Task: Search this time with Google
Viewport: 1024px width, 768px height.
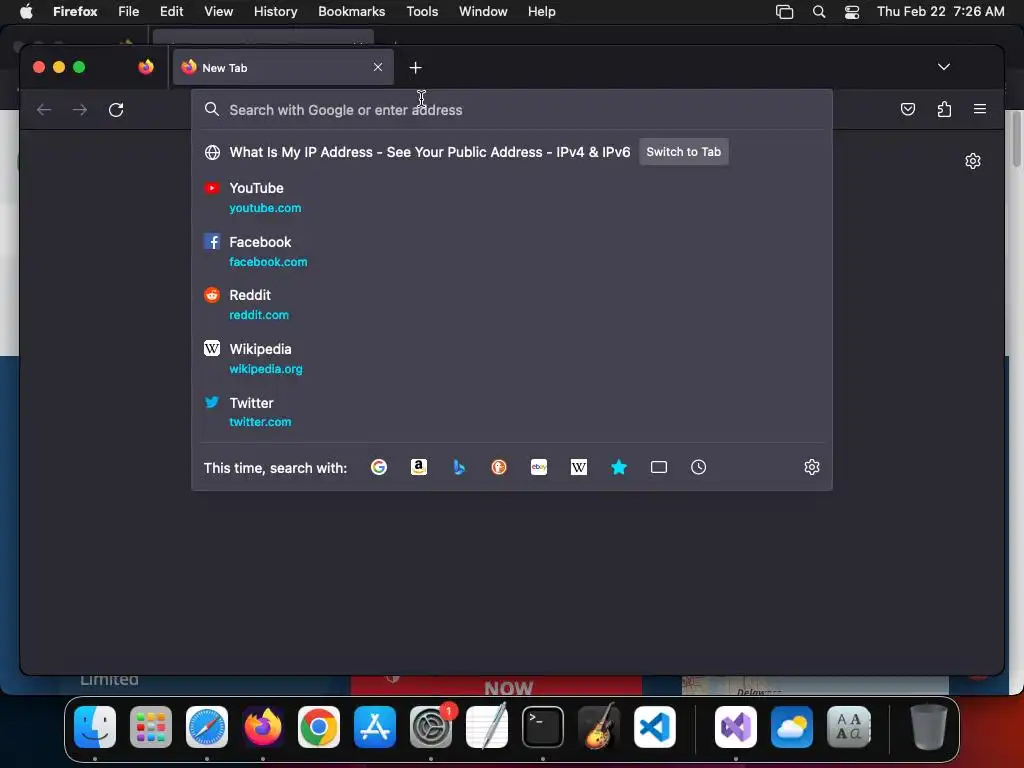Action: click(x=379, y=467)
